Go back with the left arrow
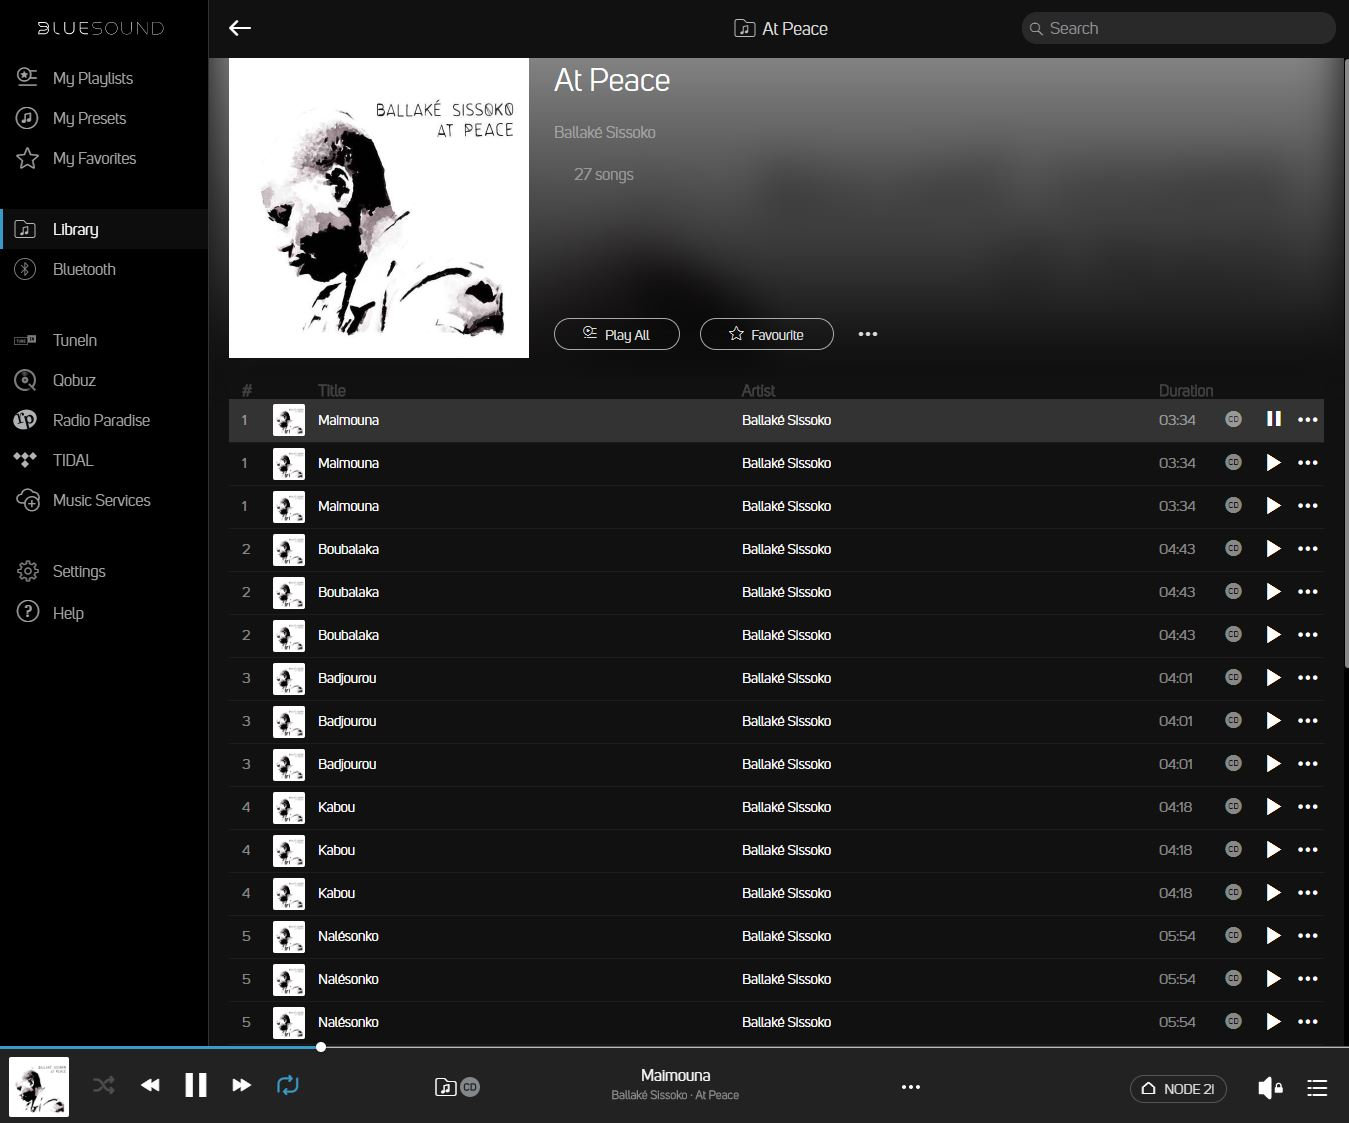This screenshot has height=1123, width=1349. pos(240,28)
